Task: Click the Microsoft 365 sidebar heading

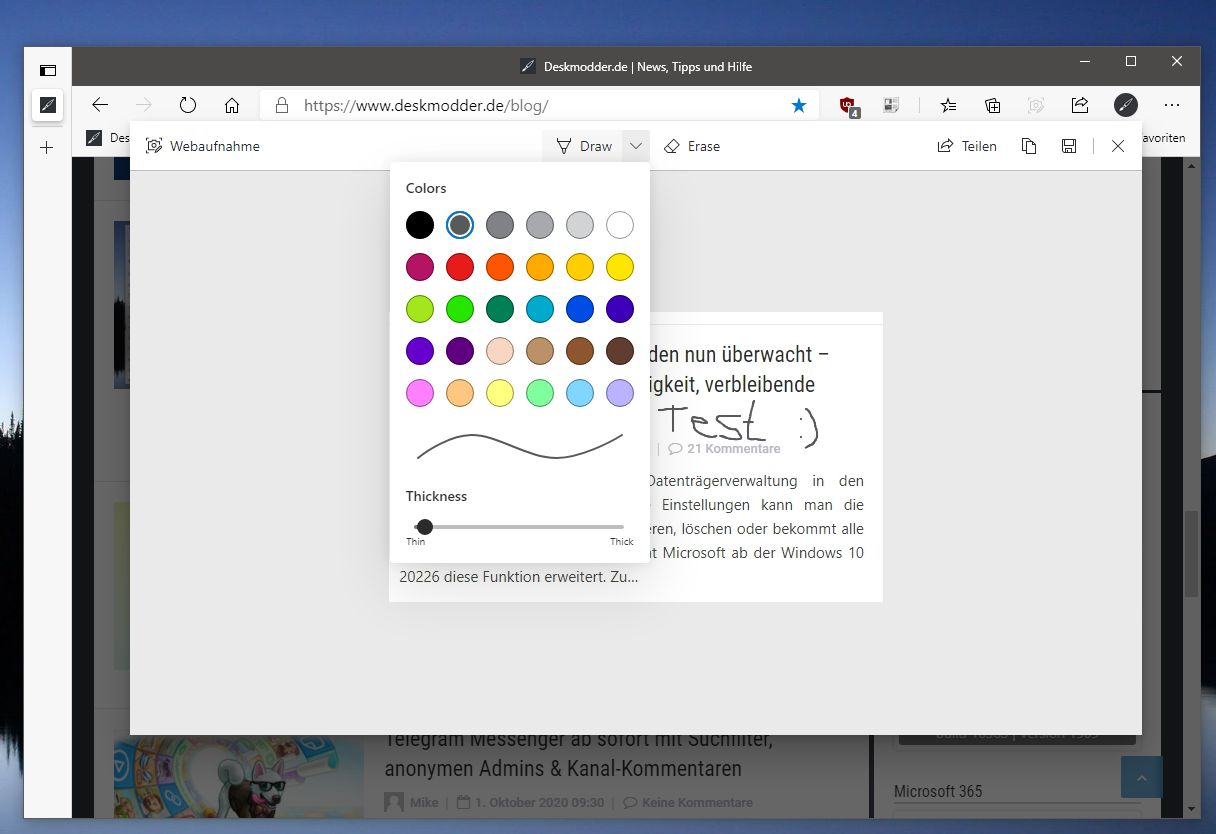Action: [x=938, y=791]
